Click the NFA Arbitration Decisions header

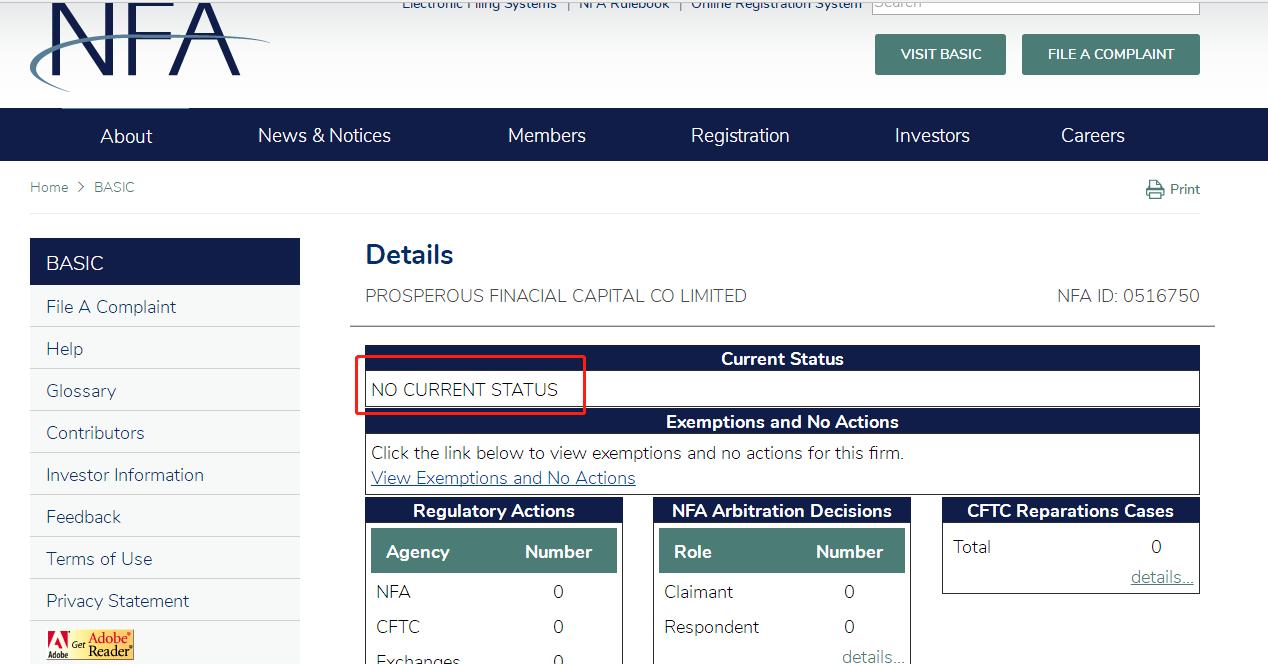(x=782, y=511)
